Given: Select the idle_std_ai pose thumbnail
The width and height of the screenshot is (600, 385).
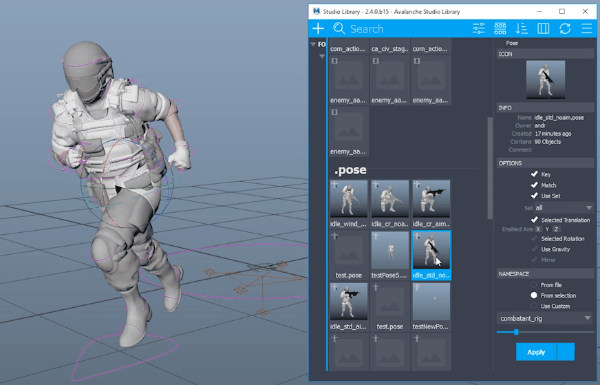Looking at the screenshot, I should coord(349,302).
